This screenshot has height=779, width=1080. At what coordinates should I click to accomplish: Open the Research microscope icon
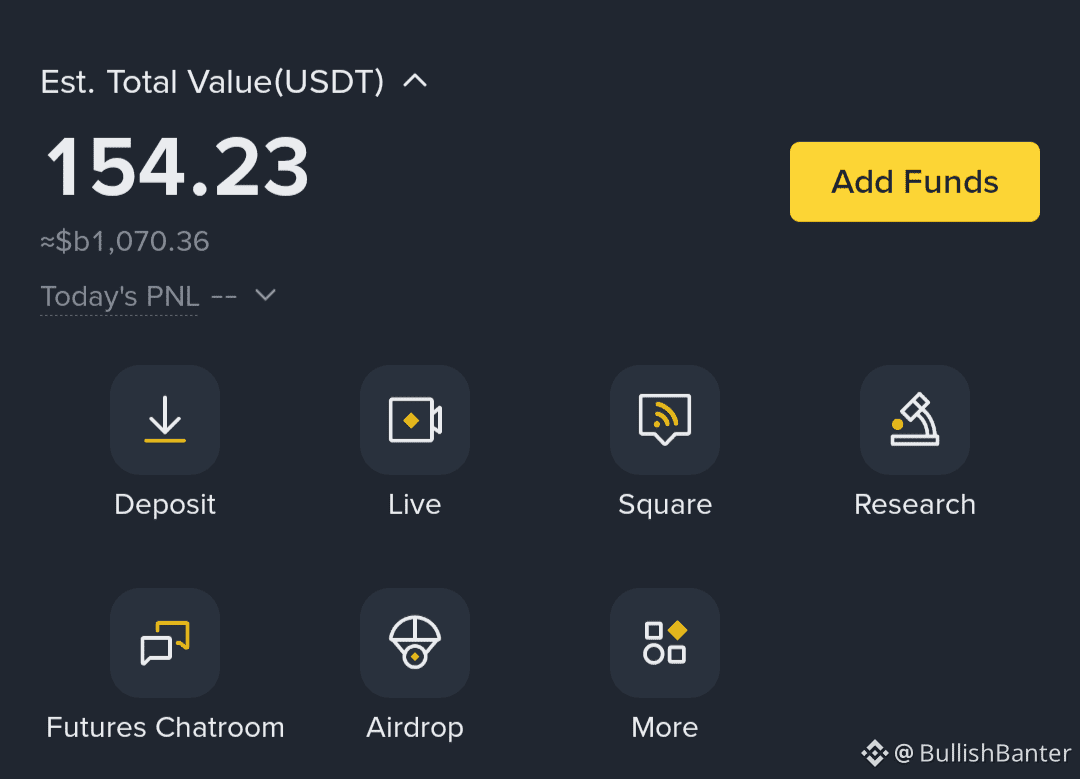tap(915, 419)
